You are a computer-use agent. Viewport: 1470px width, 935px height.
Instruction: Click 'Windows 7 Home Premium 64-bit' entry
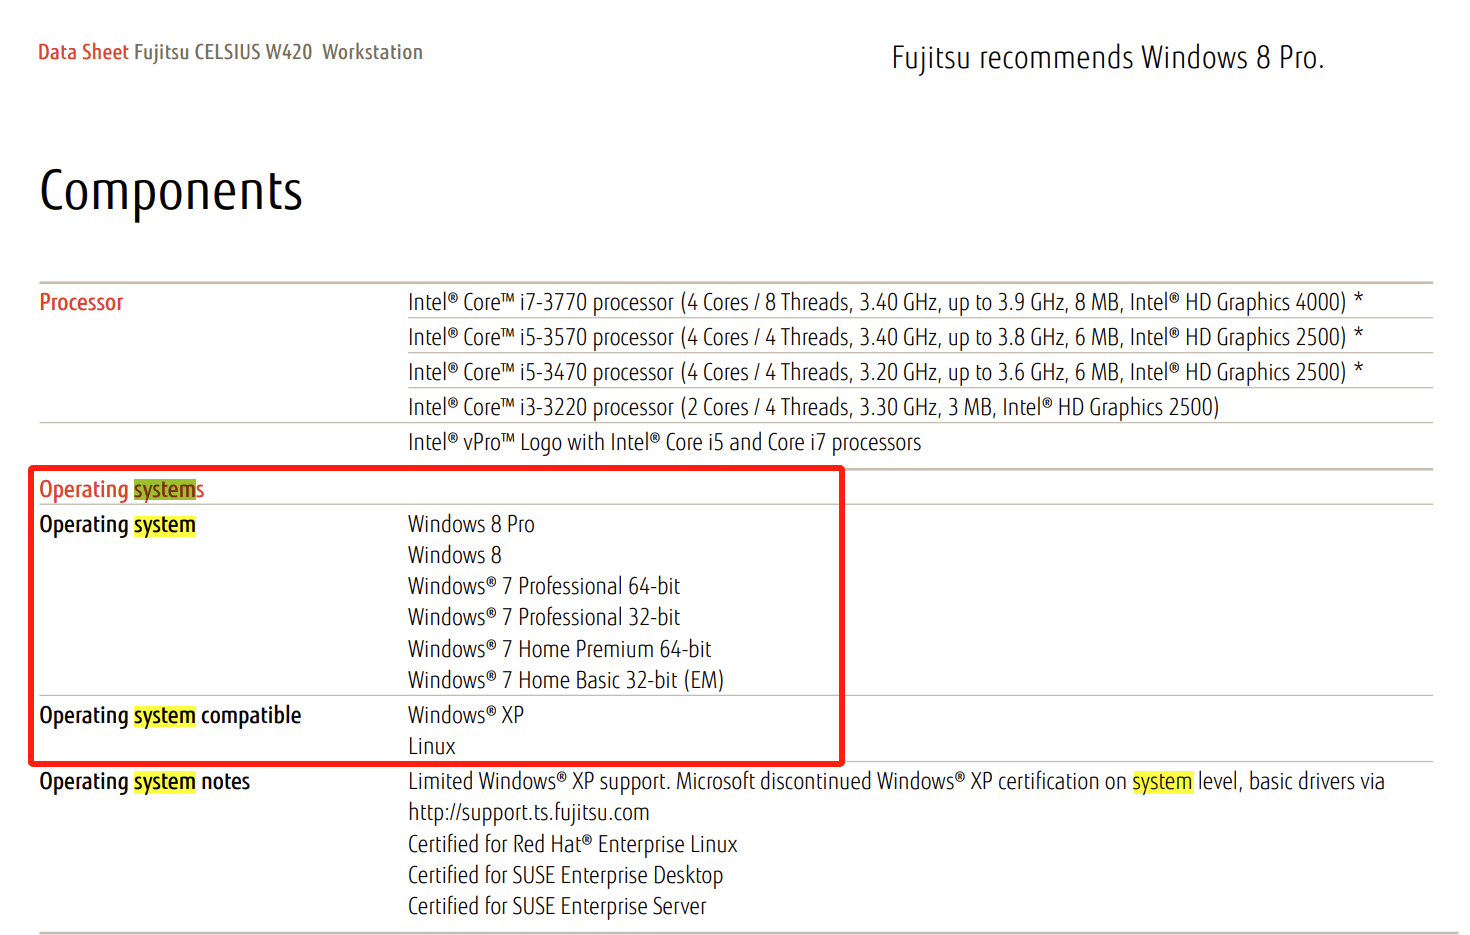(x=559, y=649)
